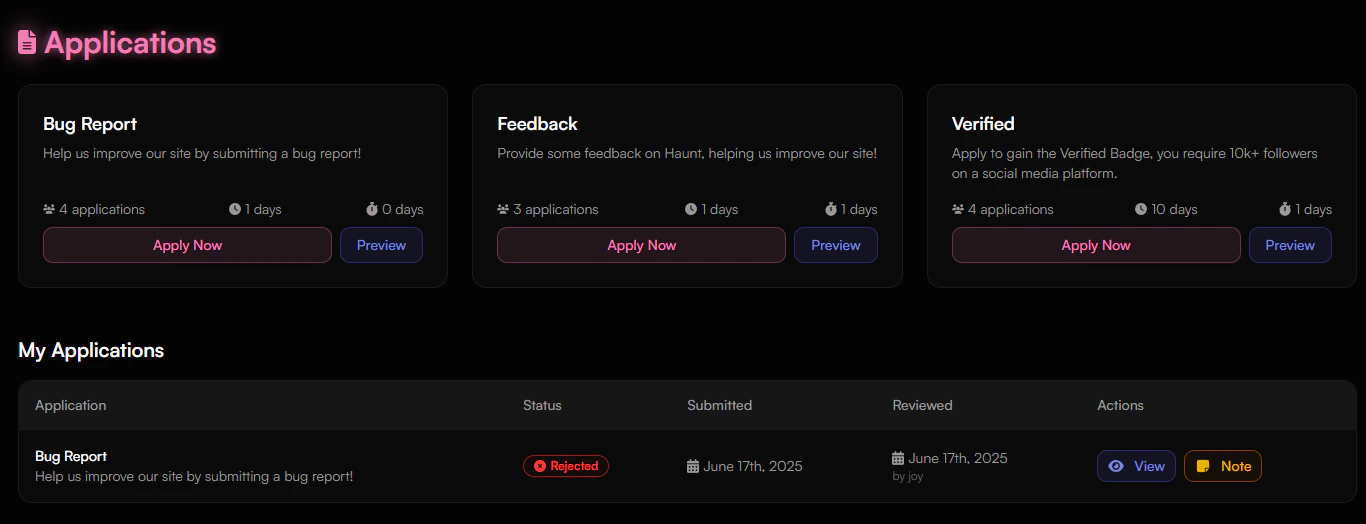Click the clock icon next to 10 days
Image resolution: width=1366 pixels, height=524 pixels.
click(1141, 209)
